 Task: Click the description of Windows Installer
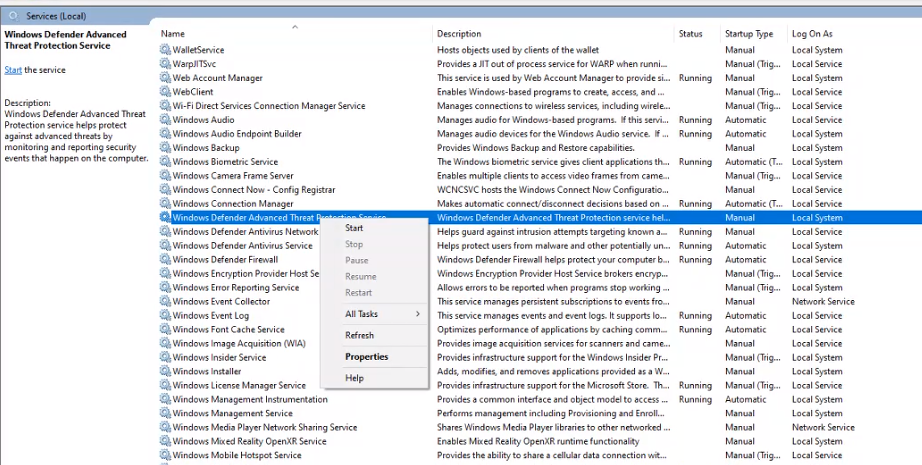[x=553, y=372]
